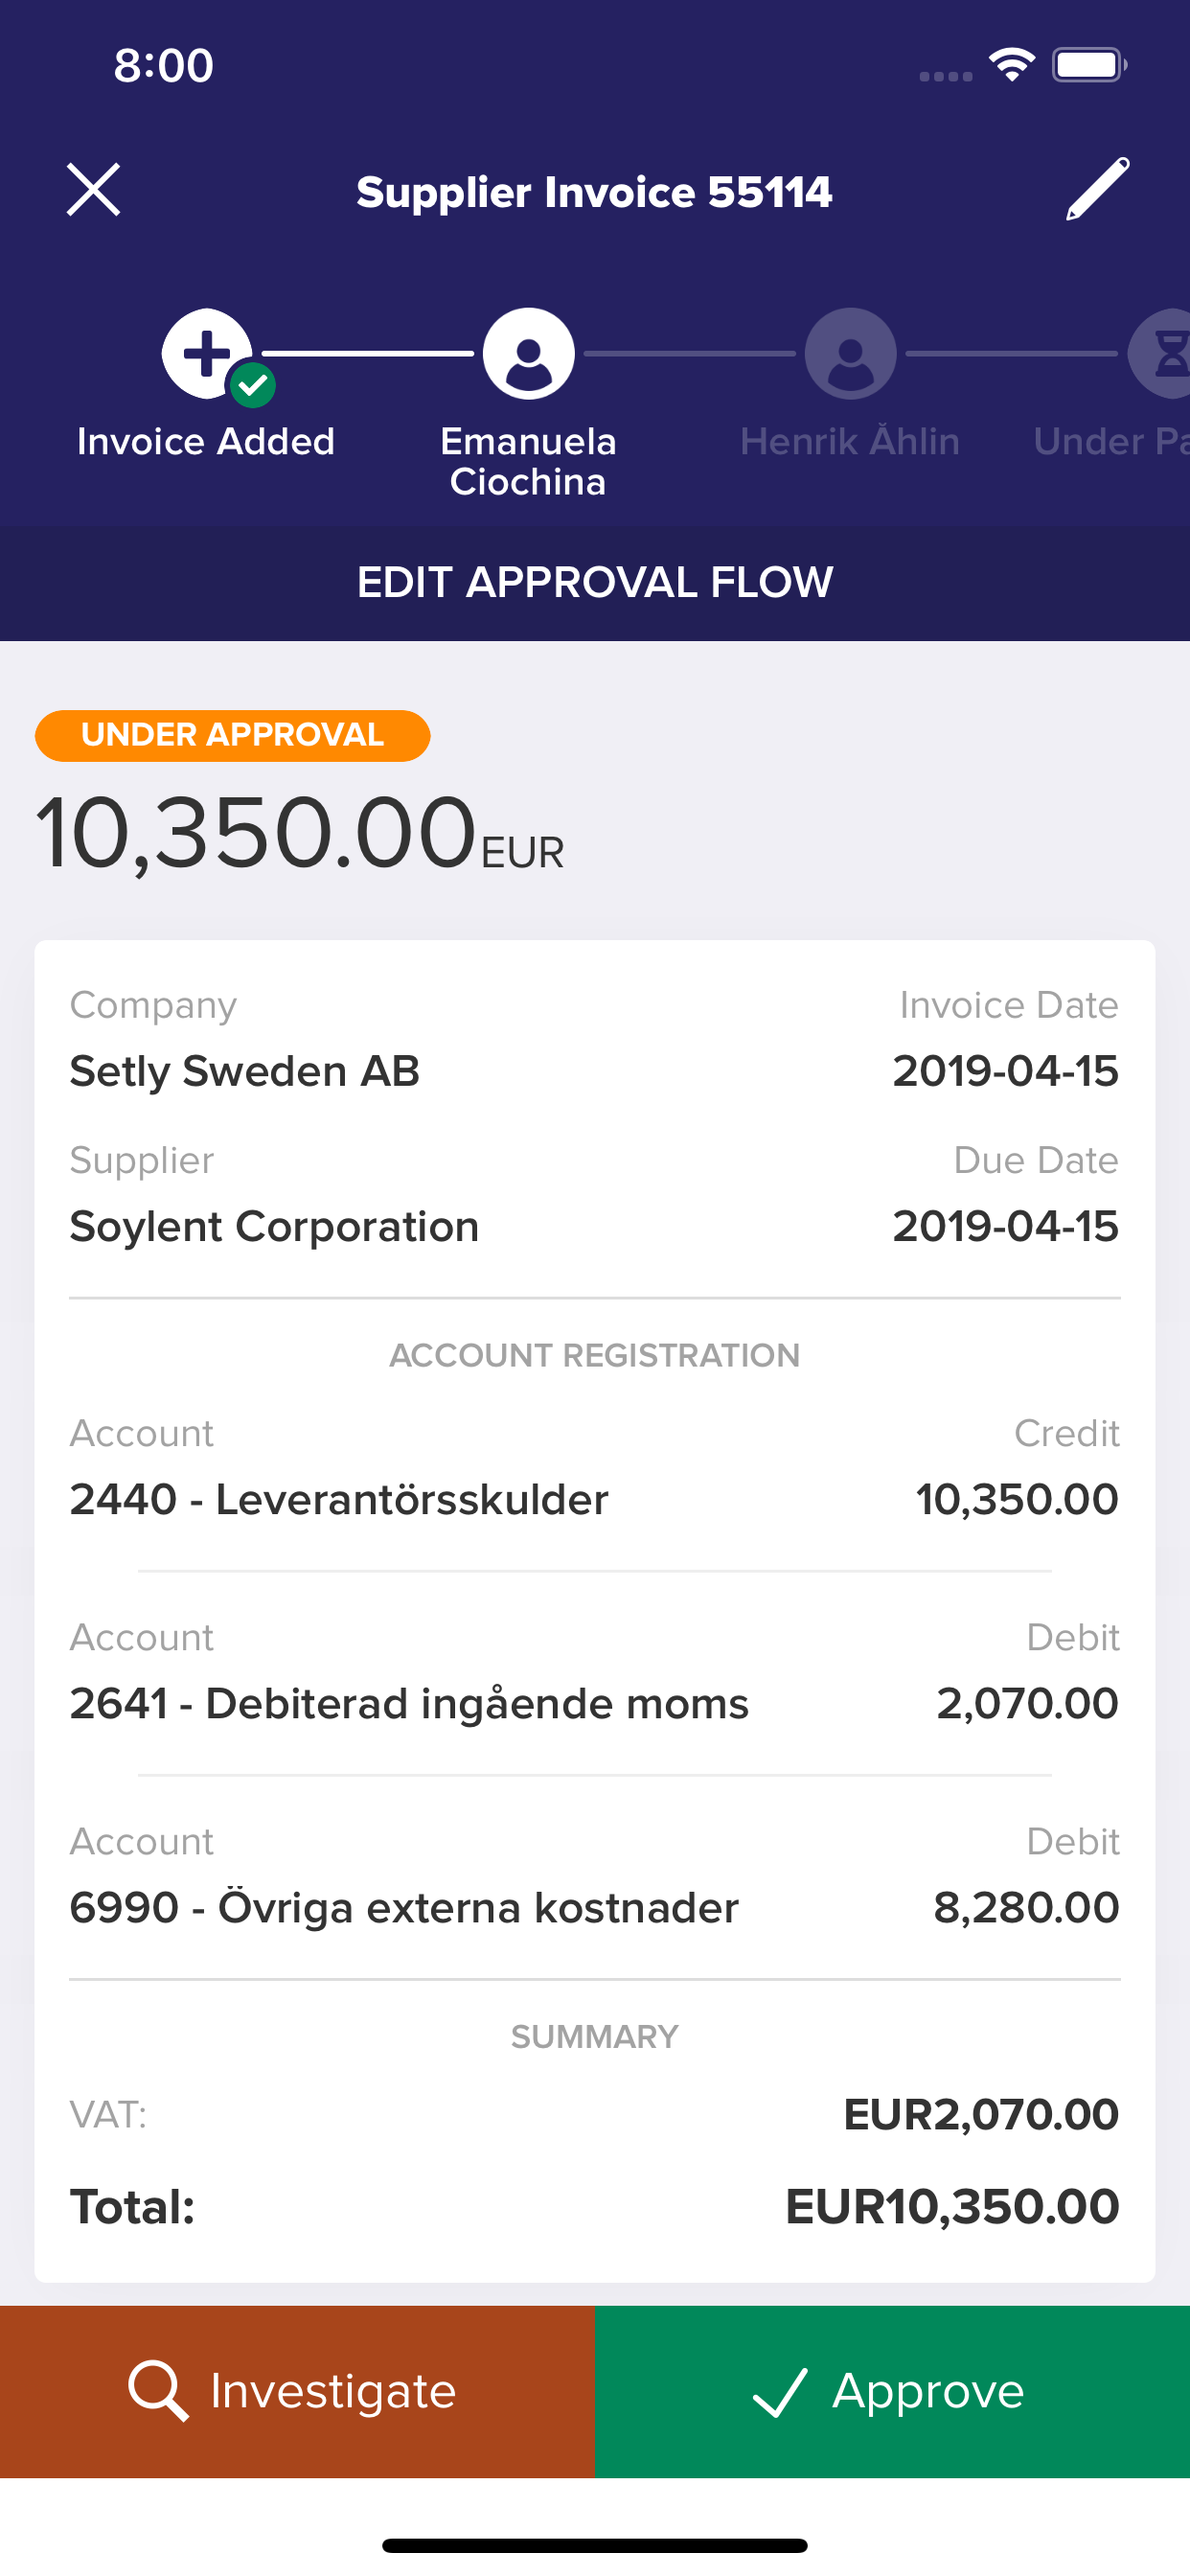Tap the Total EUR10,350.00 summary row
Image resolution: width=1190 pixels, height=2576 pixels.
point(595,2207)
